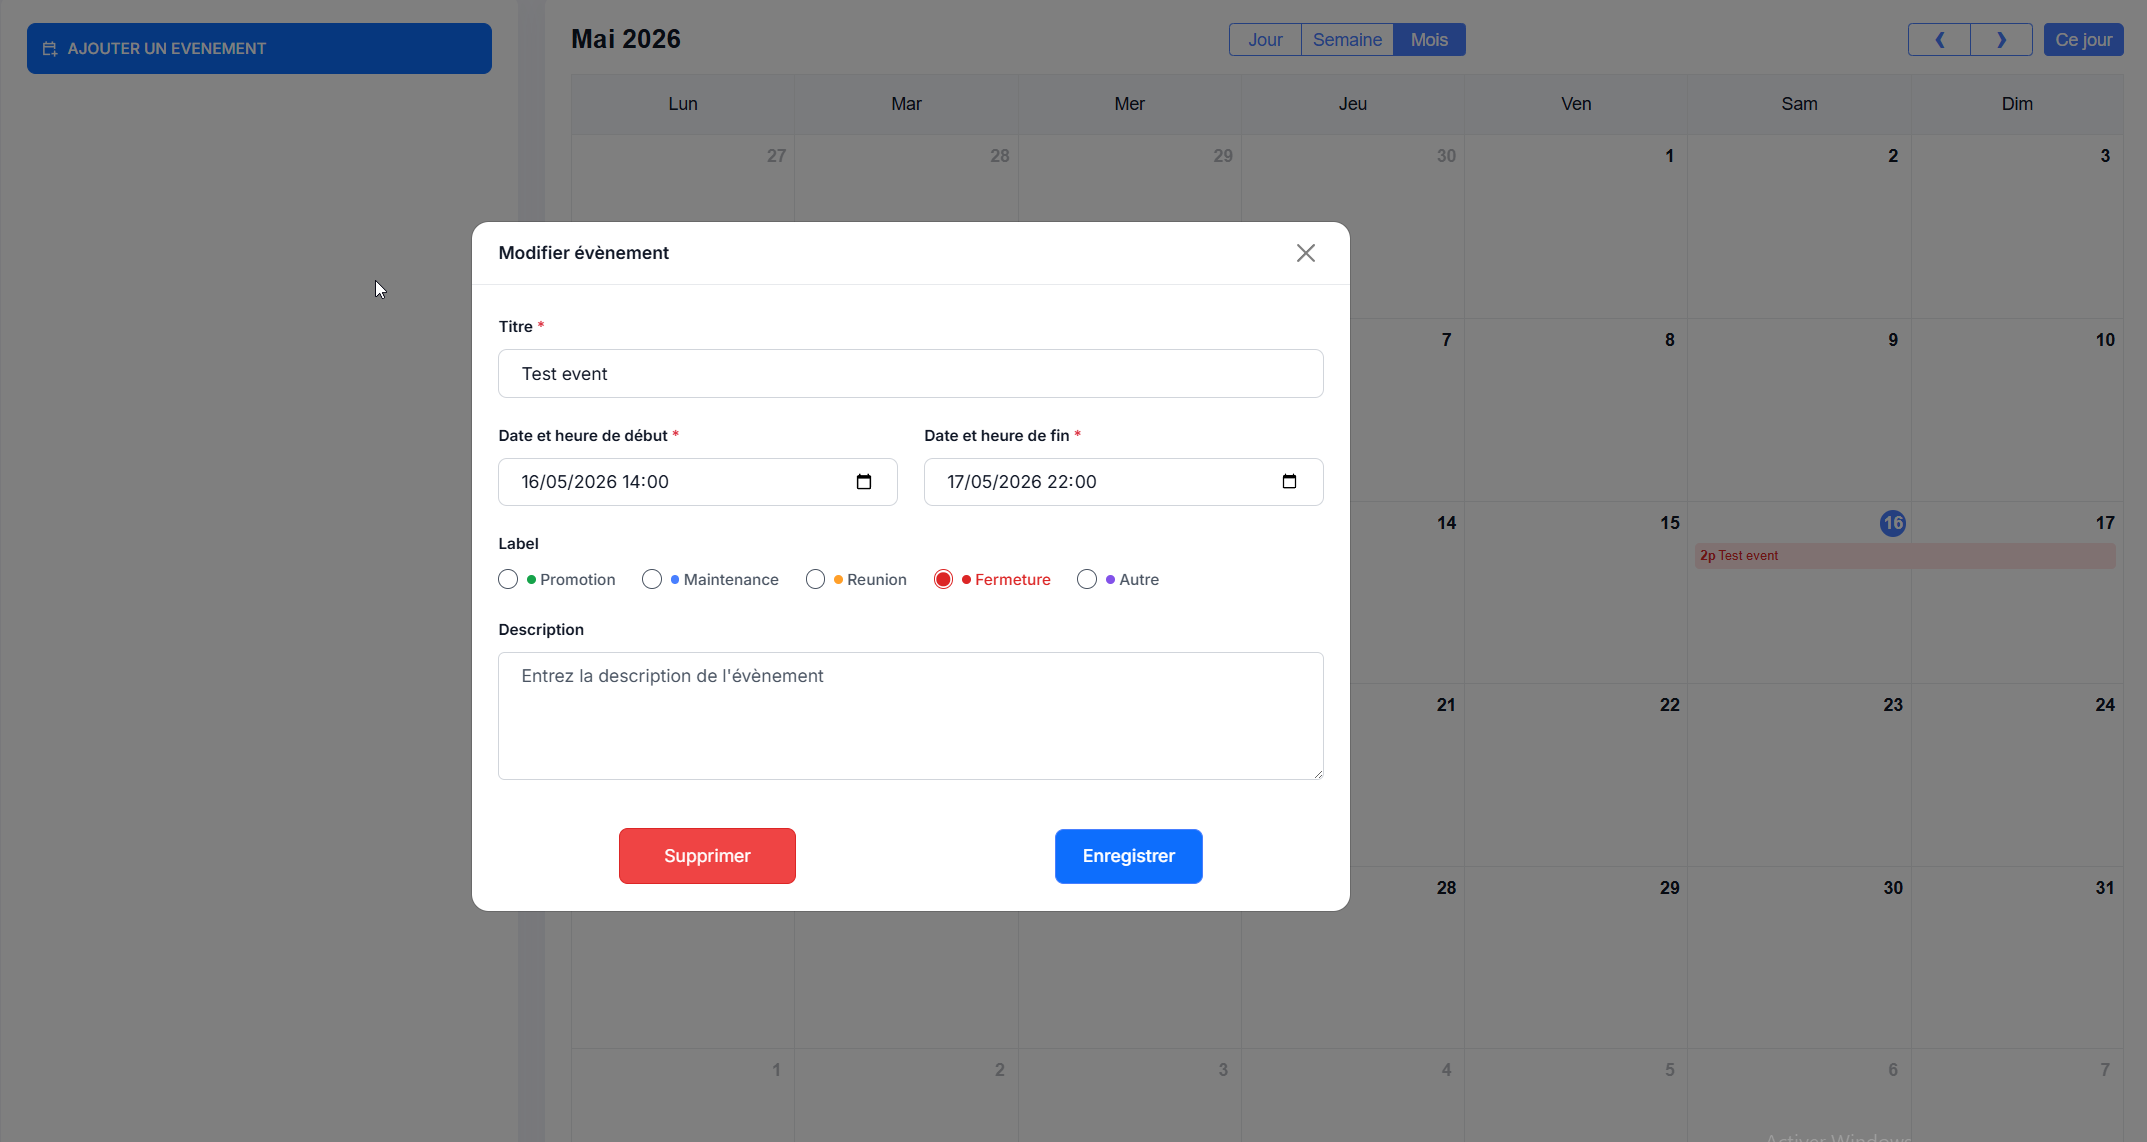2147x1142 pixels.
Task: Click day 29 of May under Ven
Action: point(1670,888)
